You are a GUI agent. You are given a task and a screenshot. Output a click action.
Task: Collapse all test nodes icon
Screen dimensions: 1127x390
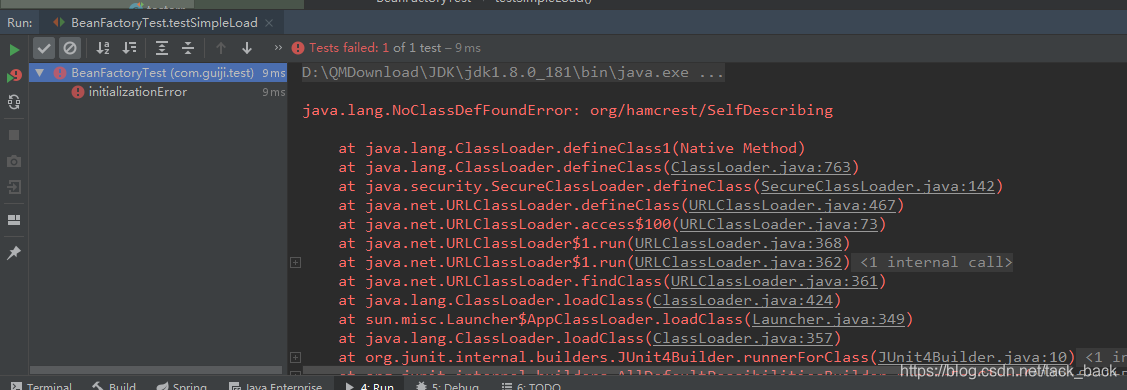pos(188,48)
